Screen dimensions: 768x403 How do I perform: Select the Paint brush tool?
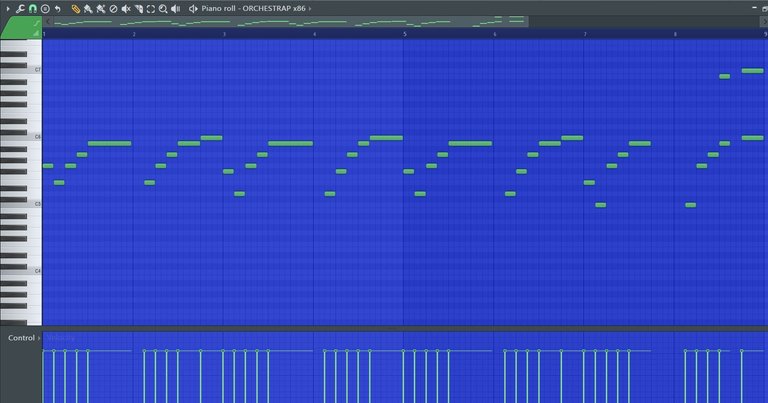88,8
